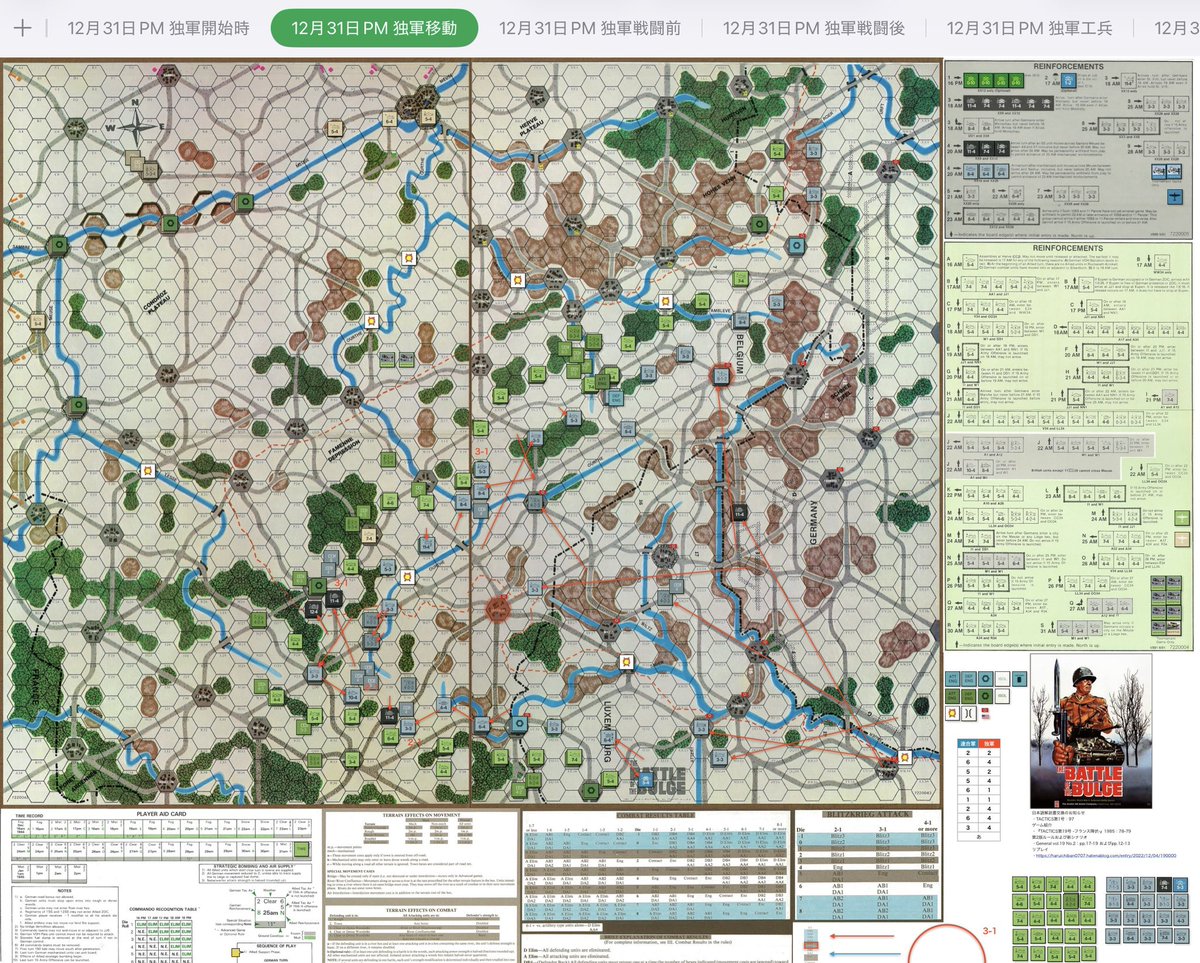Select the blue ATT ENG marker in the legend
This screenshot has width=1200, height=963.
click(x=952, y=679)
